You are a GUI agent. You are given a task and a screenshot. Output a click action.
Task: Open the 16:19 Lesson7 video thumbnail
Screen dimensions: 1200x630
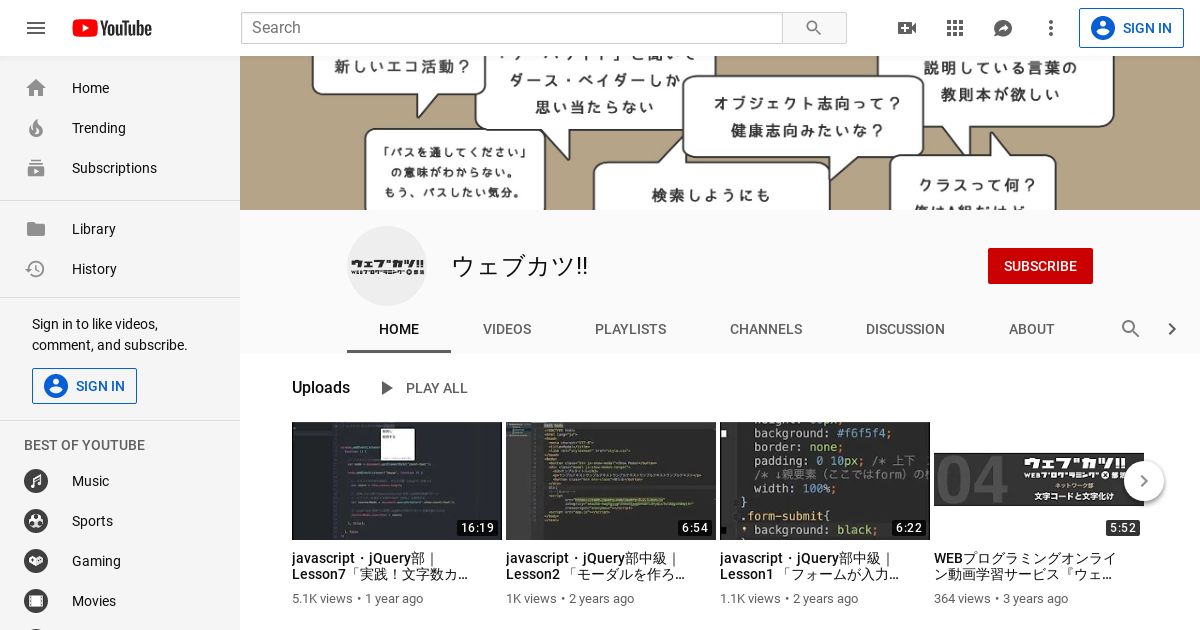397,481
